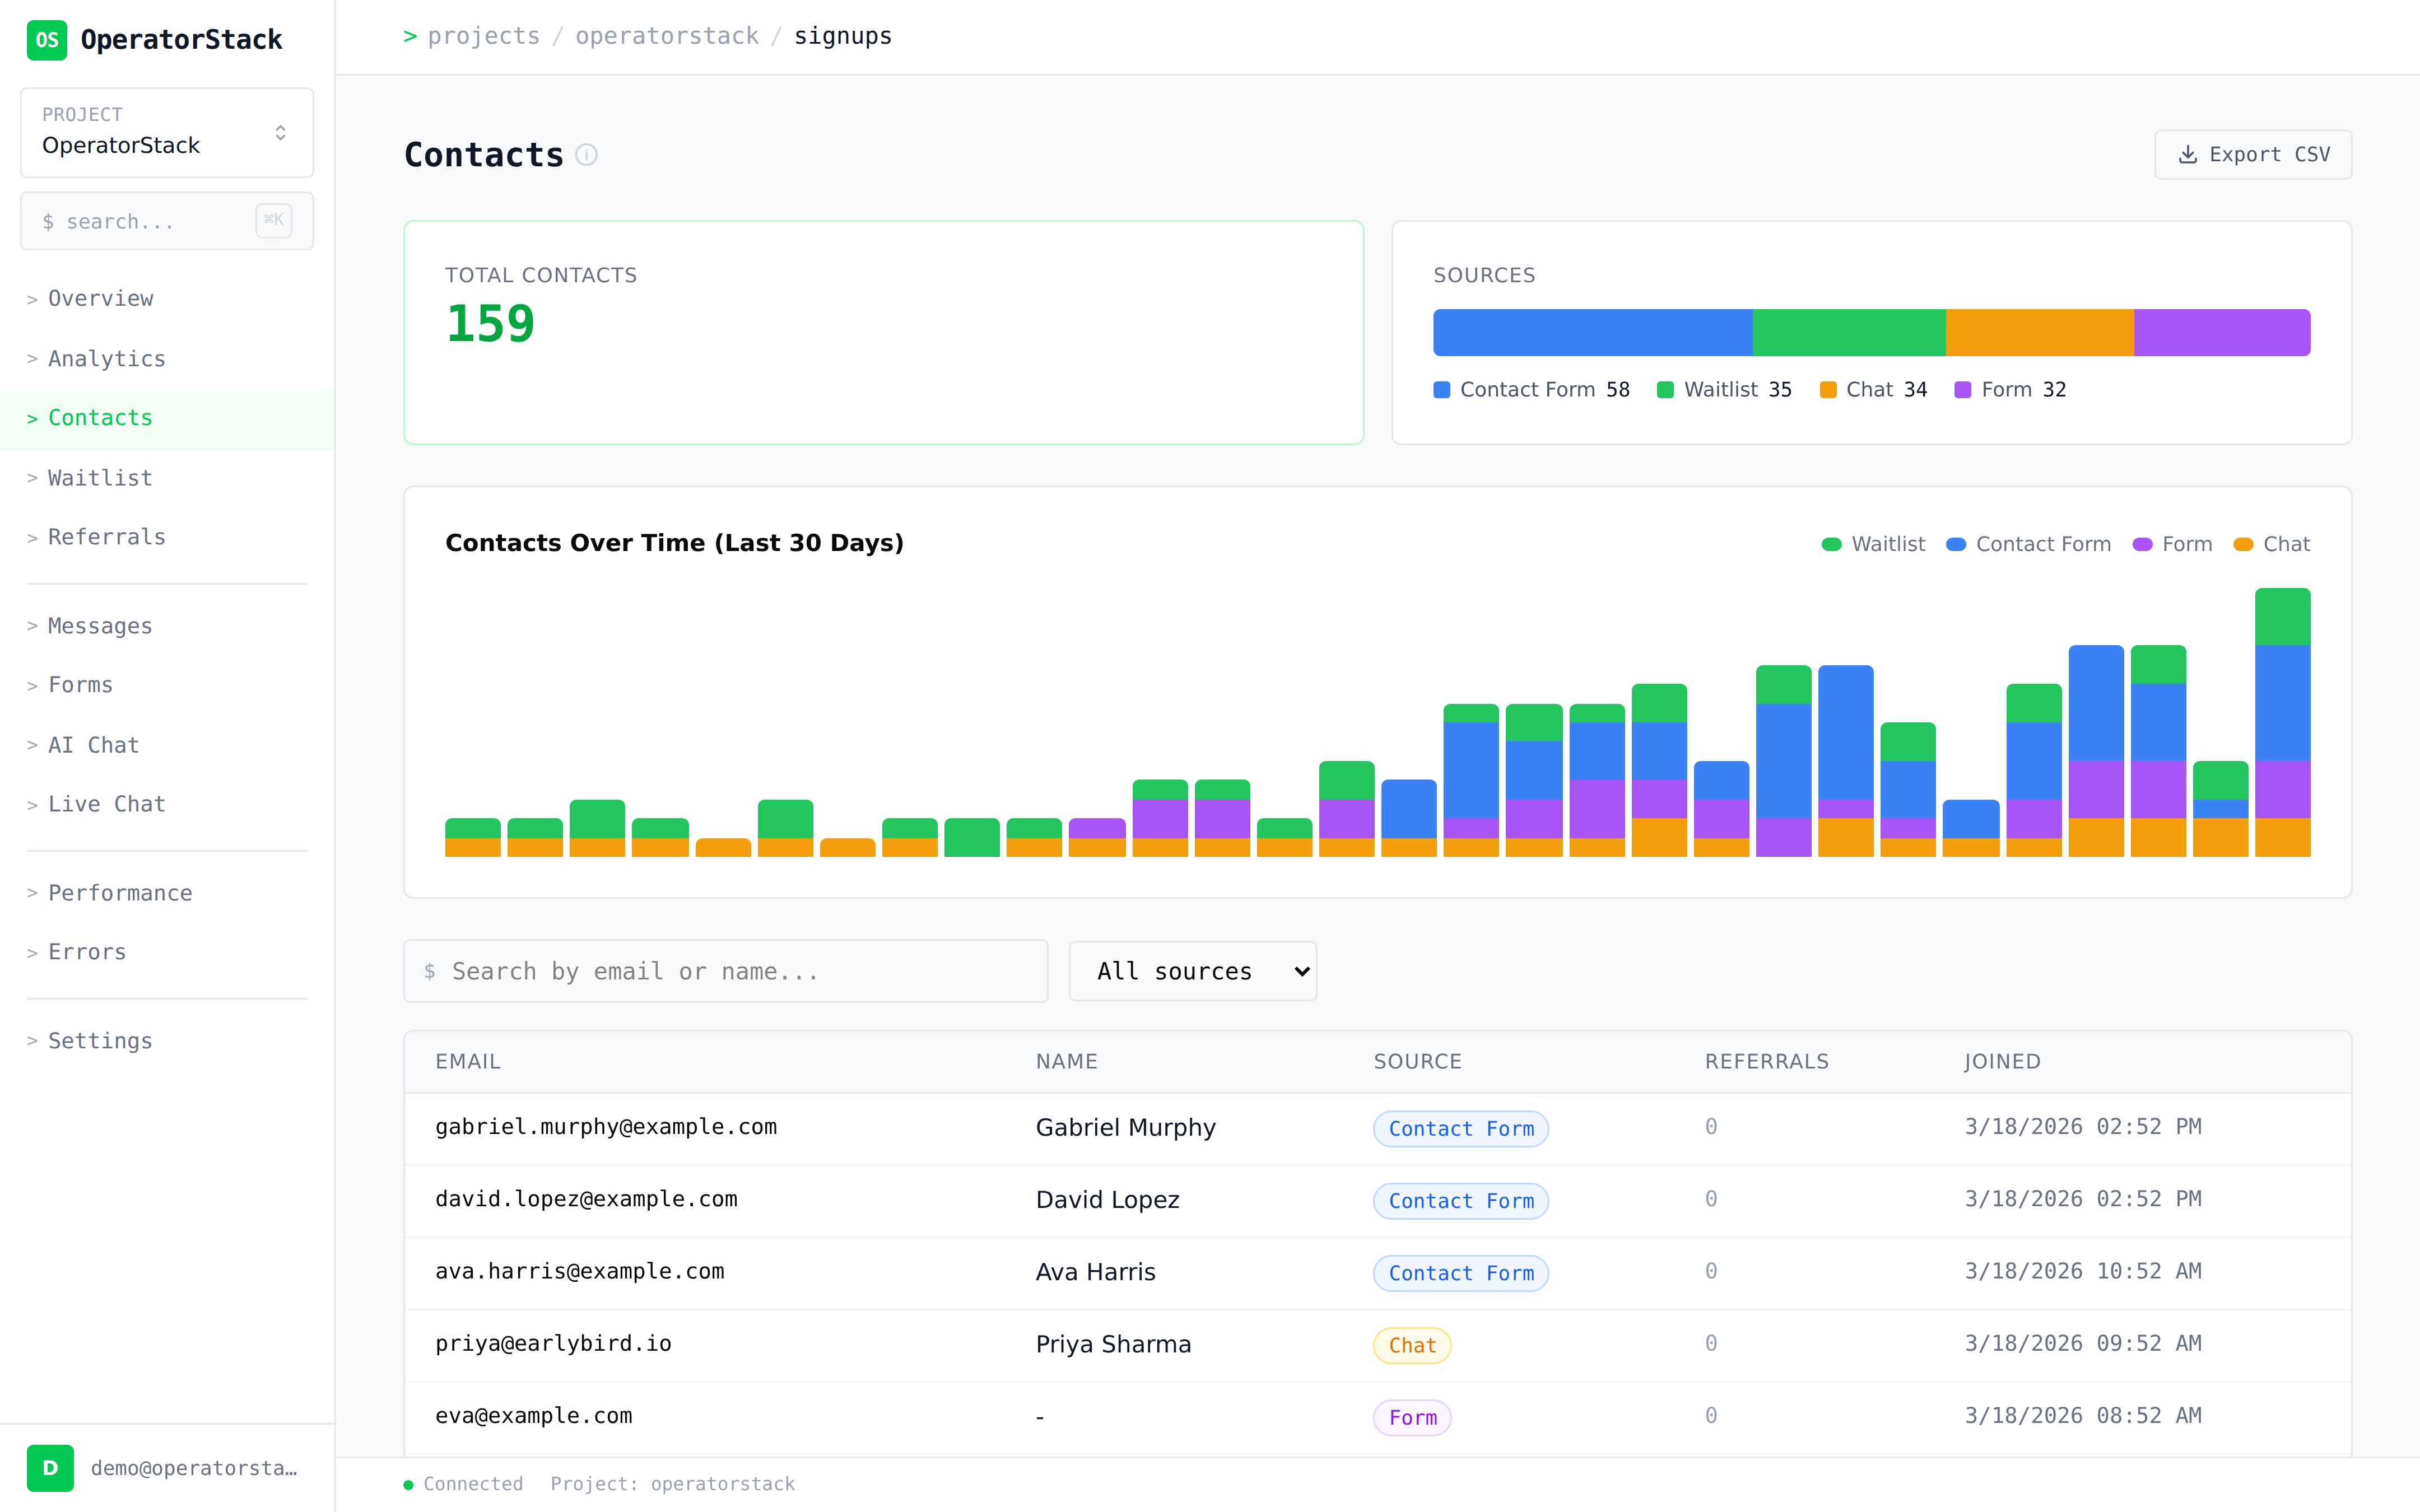Open the OperatorStack project selector
This screenshot has width=2420, height=1512.
(167, 133)
